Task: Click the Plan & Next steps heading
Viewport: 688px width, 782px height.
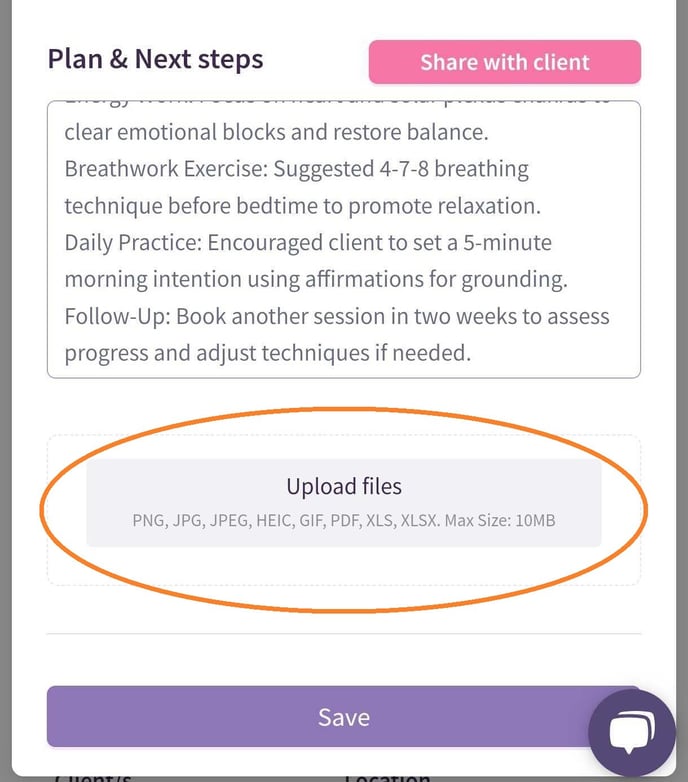Action: (x=155, y=59)
